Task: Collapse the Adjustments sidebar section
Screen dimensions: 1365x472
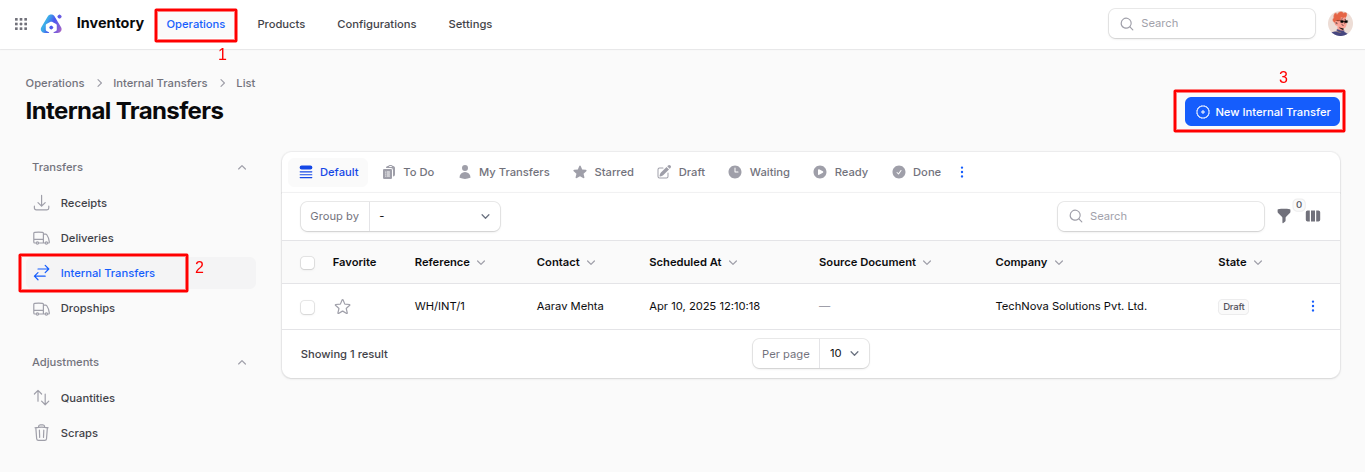Action: [241, 362]
